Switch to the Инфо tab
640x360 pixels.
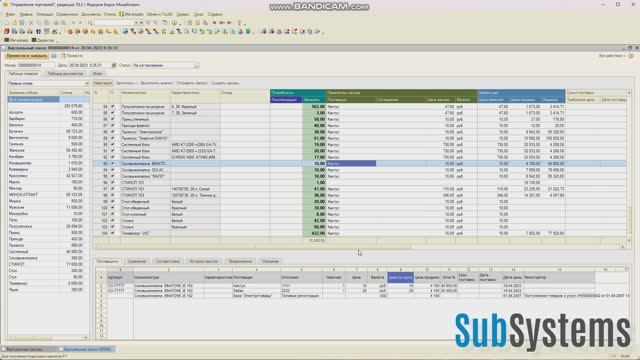(x=98, y=74)
